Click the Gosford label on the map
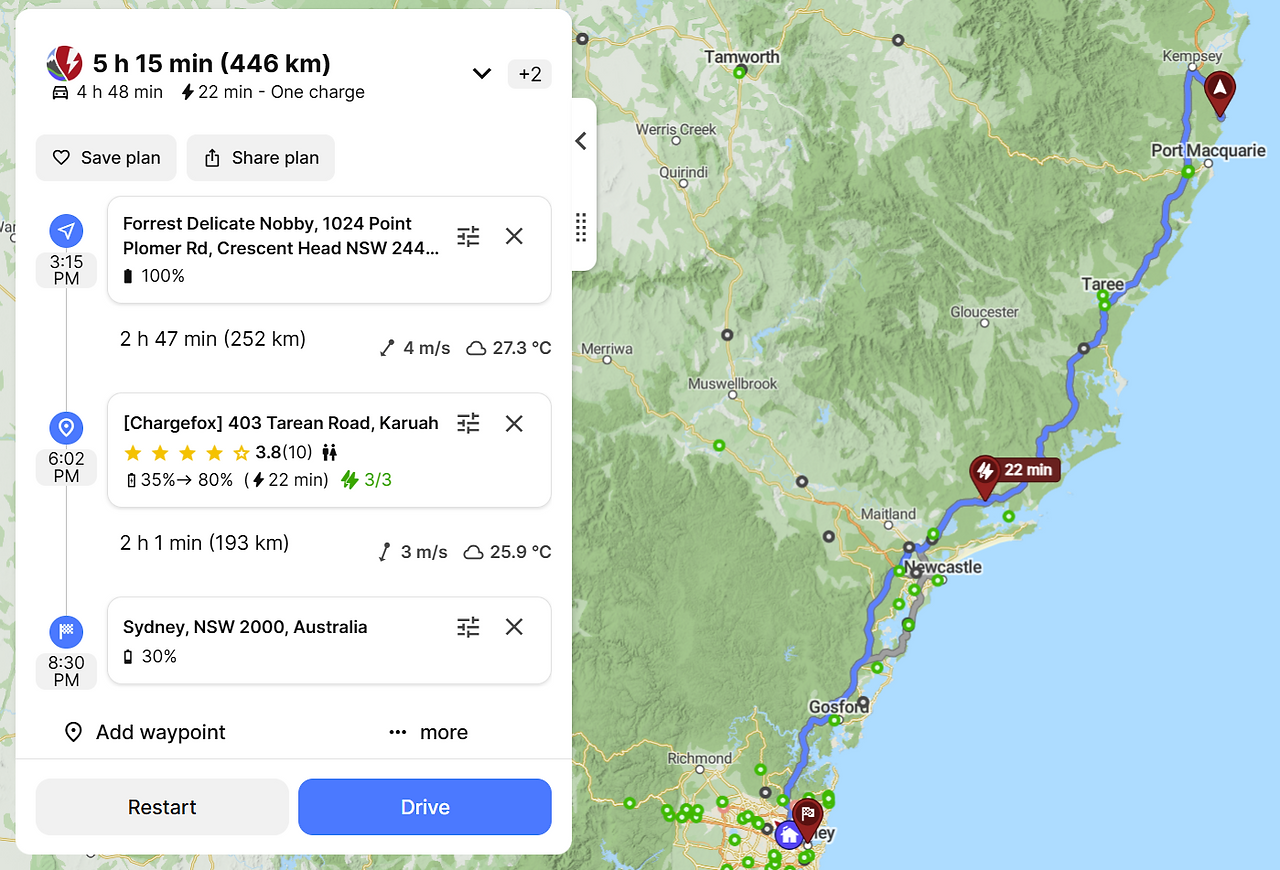The image size is (1280, 870). pyautogui.click(x=839, y=707)
